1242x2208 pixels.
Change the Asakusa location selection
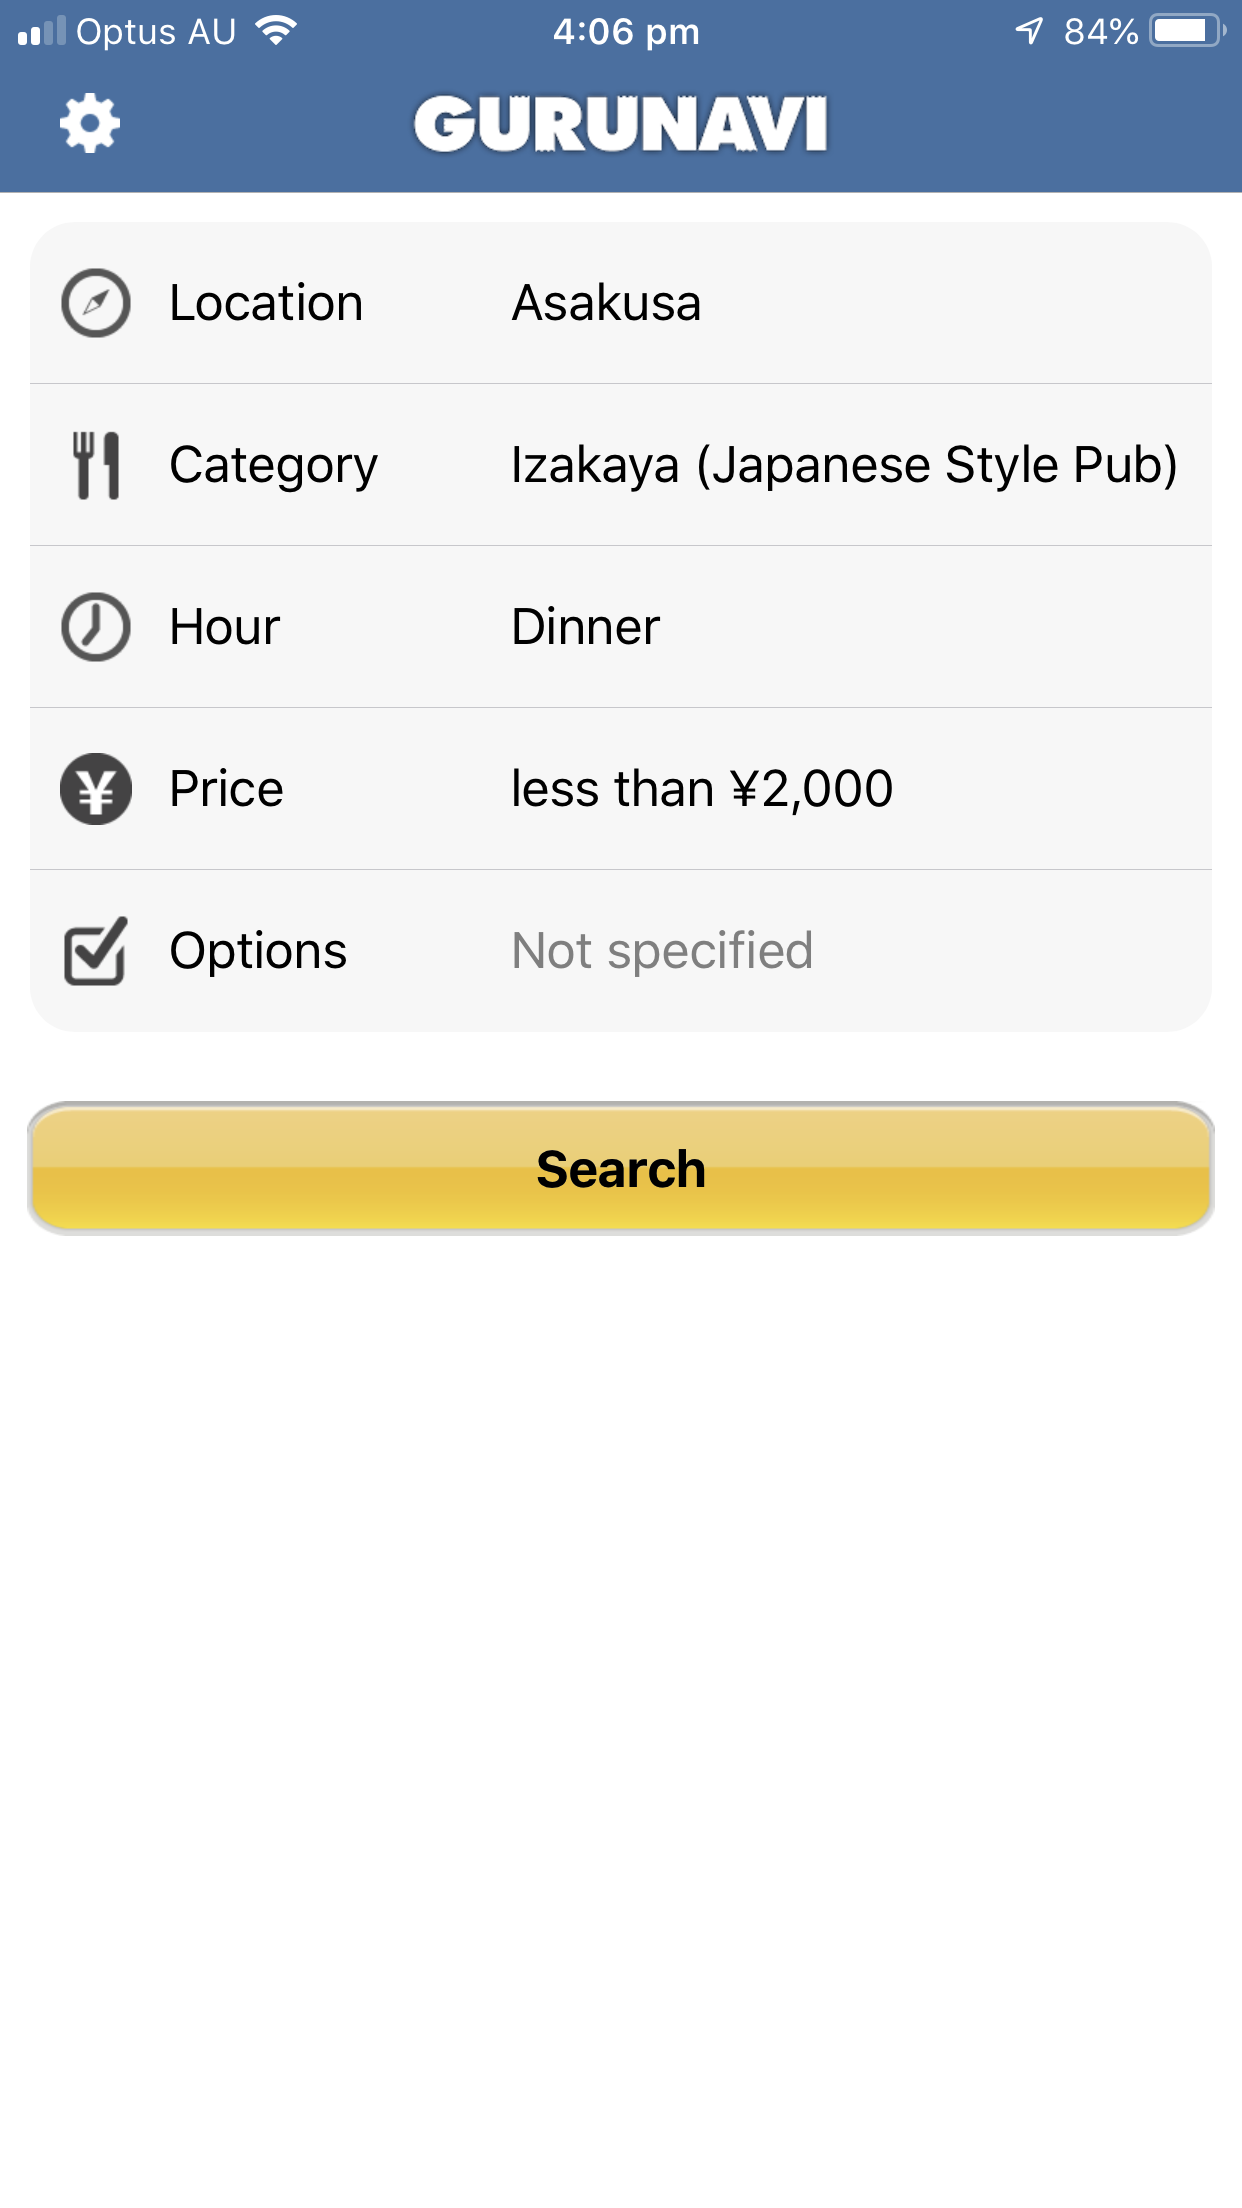606,303
